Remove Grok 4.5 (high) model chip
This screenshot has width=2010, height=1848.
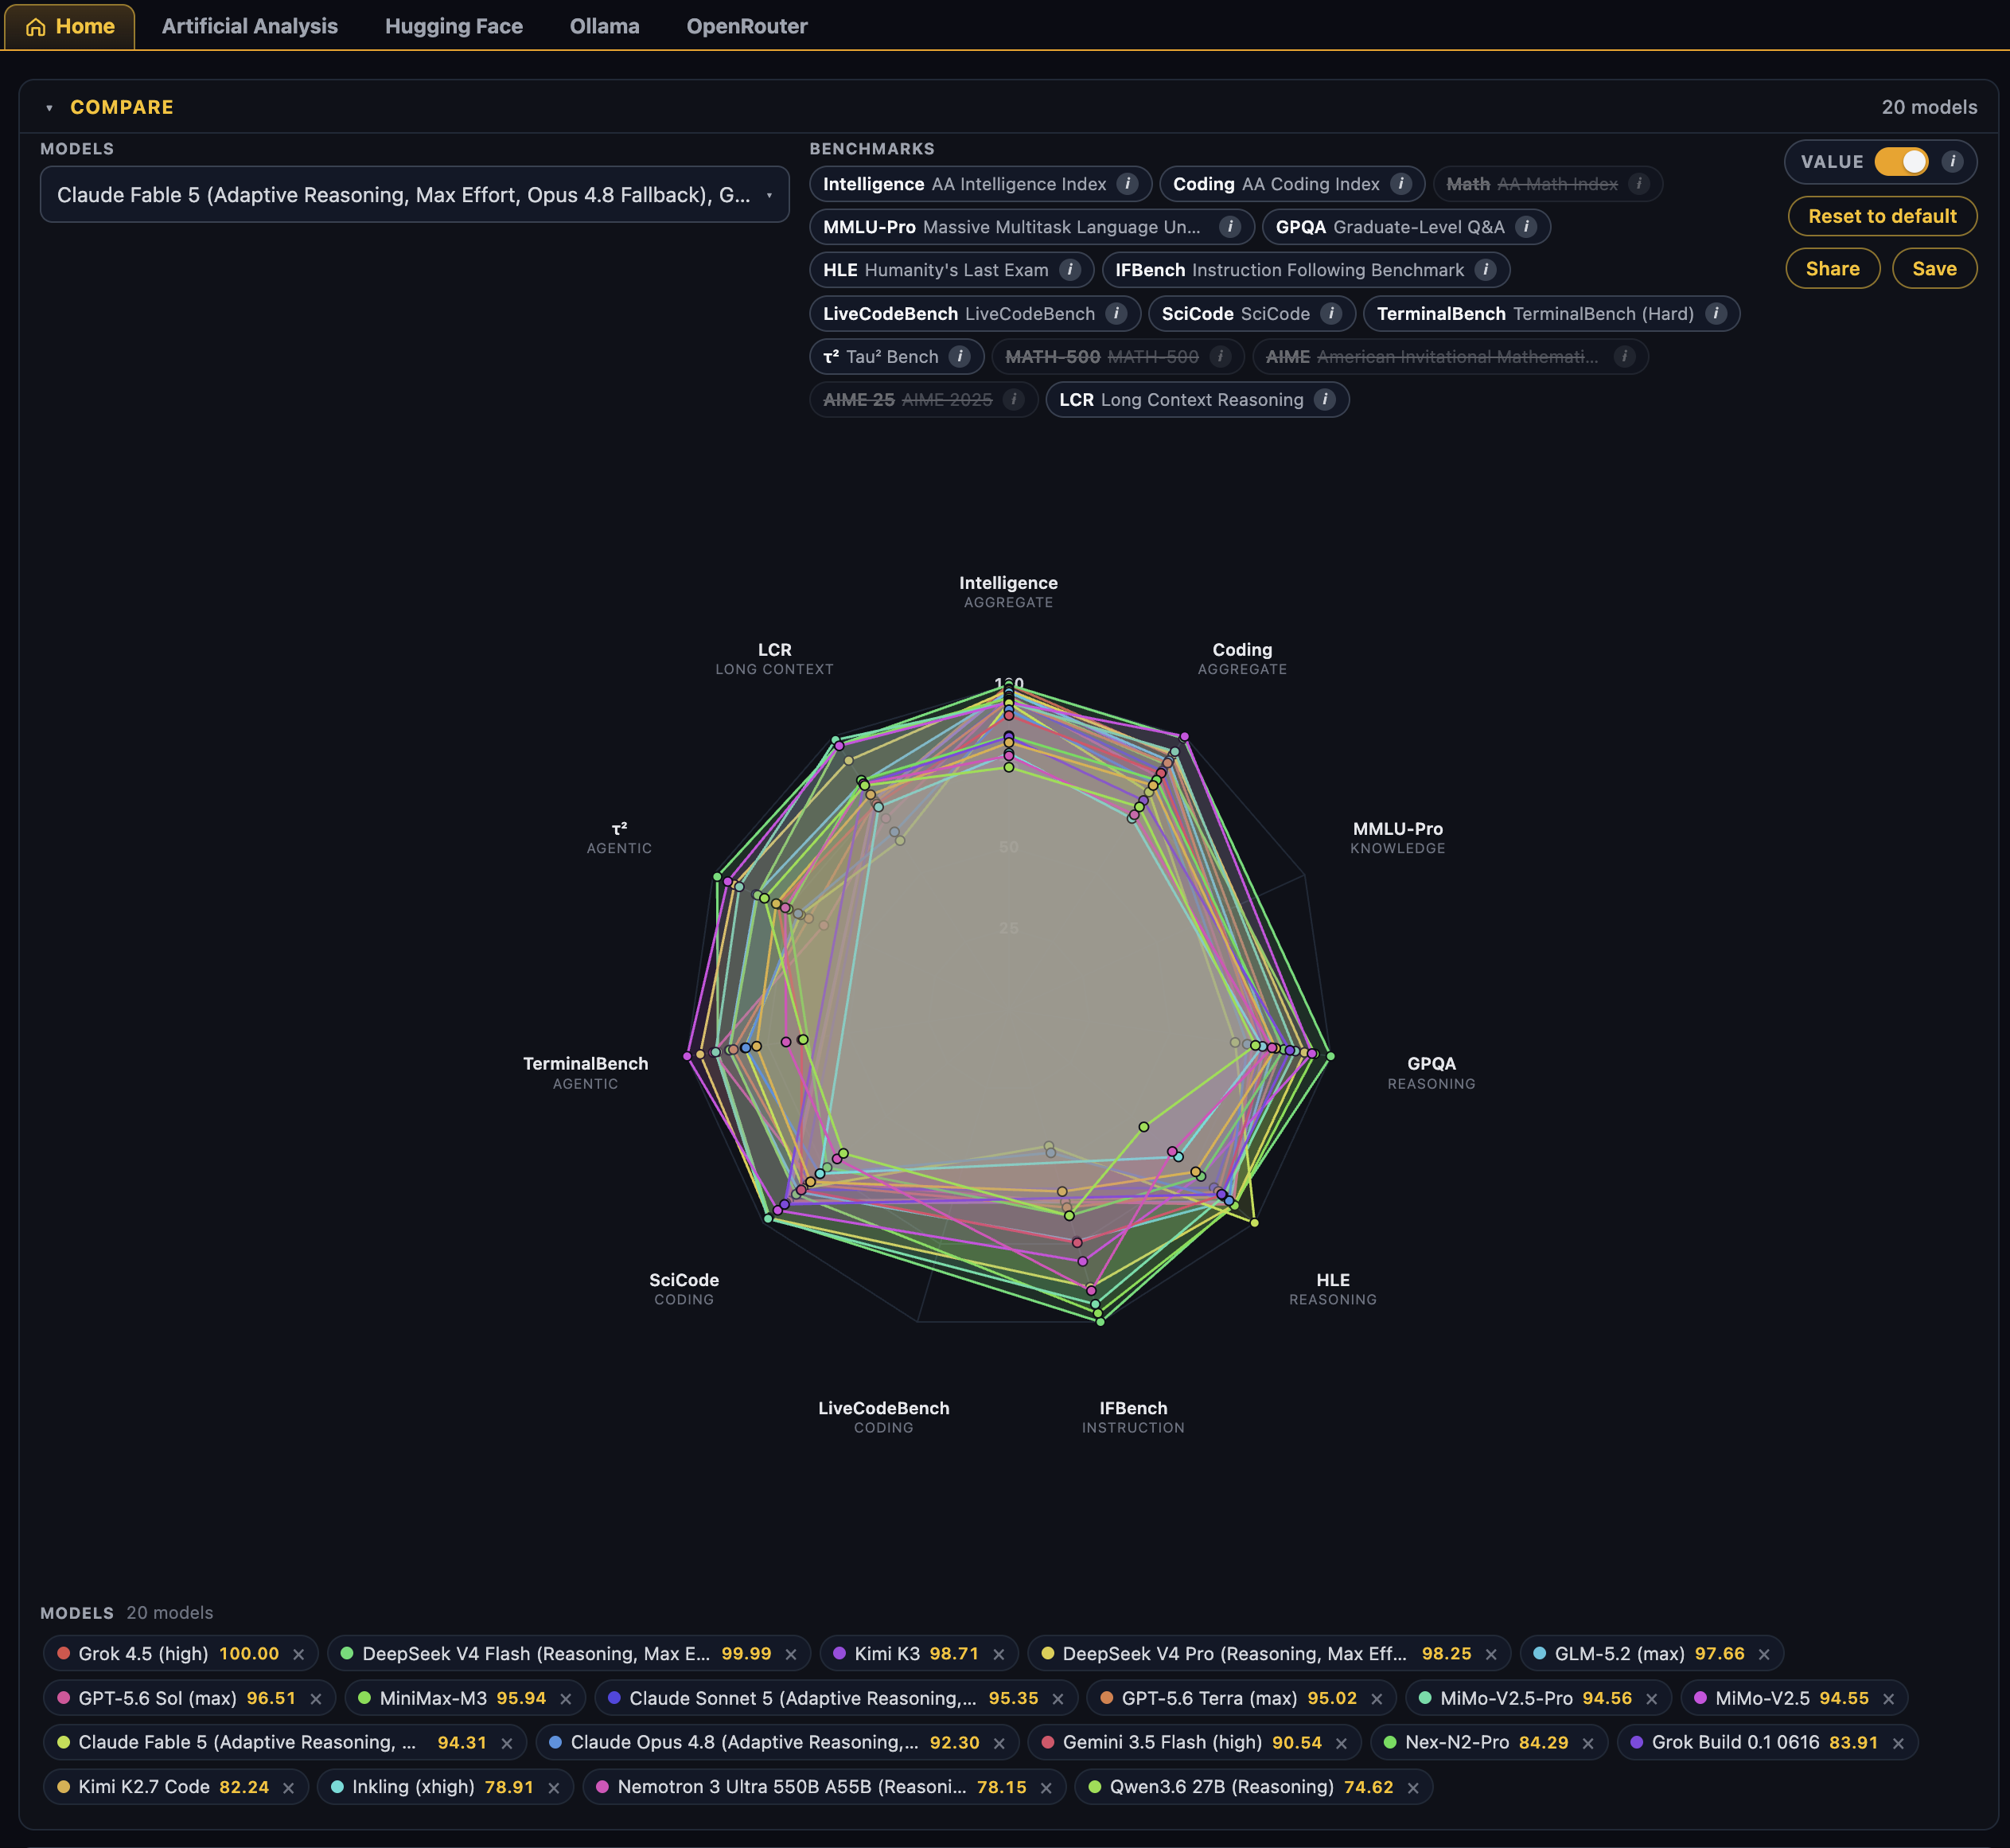click(298, 1655)
